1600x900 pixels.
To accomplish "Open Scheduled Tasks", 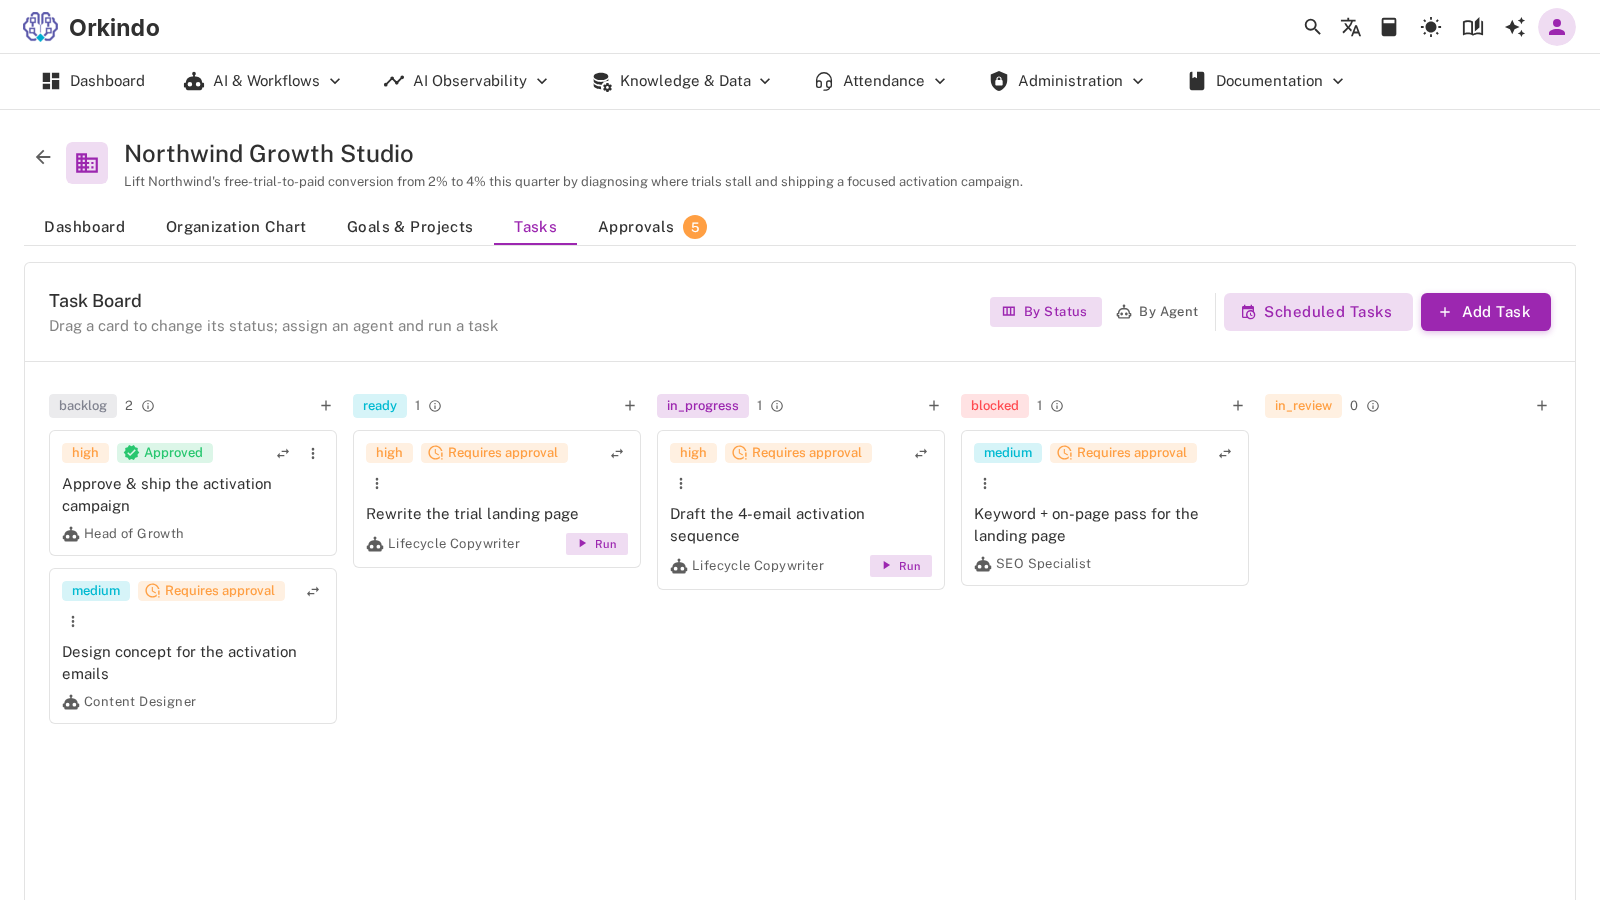I will click(1318, 312).
